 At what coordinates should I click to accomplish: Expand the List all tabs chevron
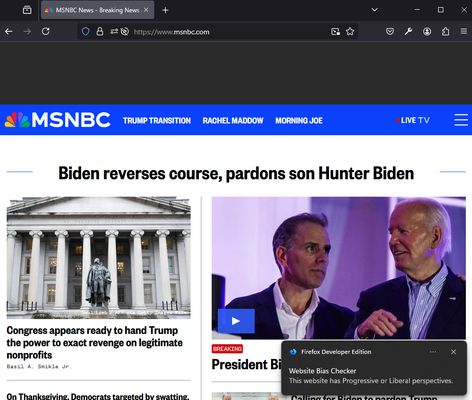tap(375, 10)
